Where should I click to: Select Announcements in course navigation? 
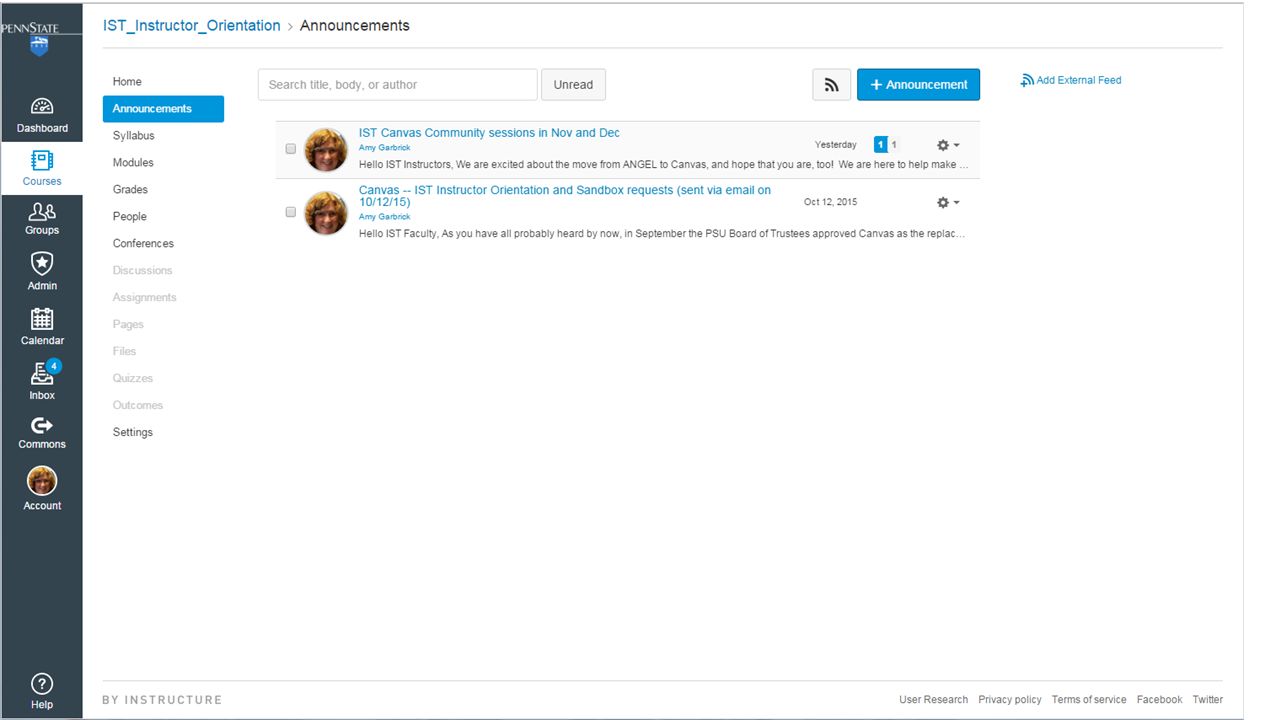[x=163, y=109]
